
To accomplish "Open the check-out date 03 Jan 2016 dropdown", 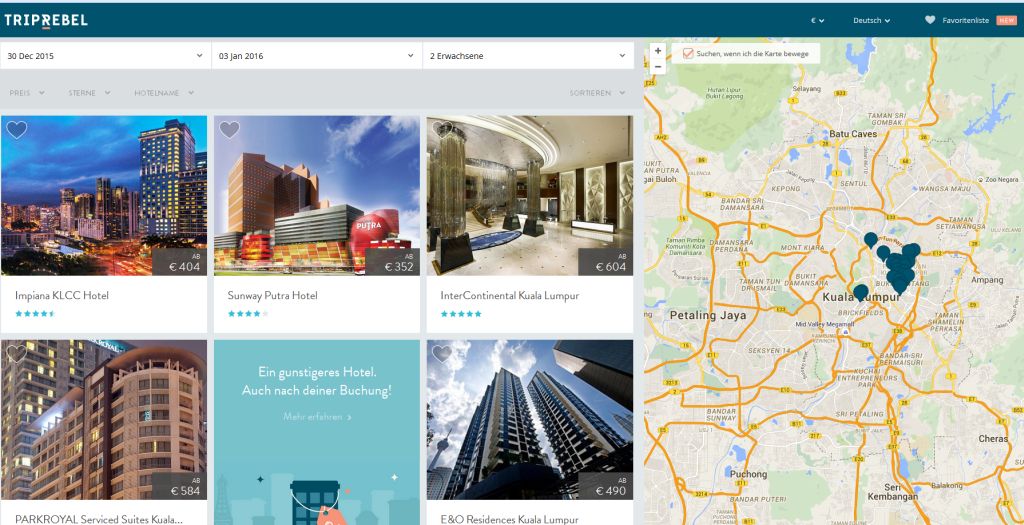I will [317, 56].
